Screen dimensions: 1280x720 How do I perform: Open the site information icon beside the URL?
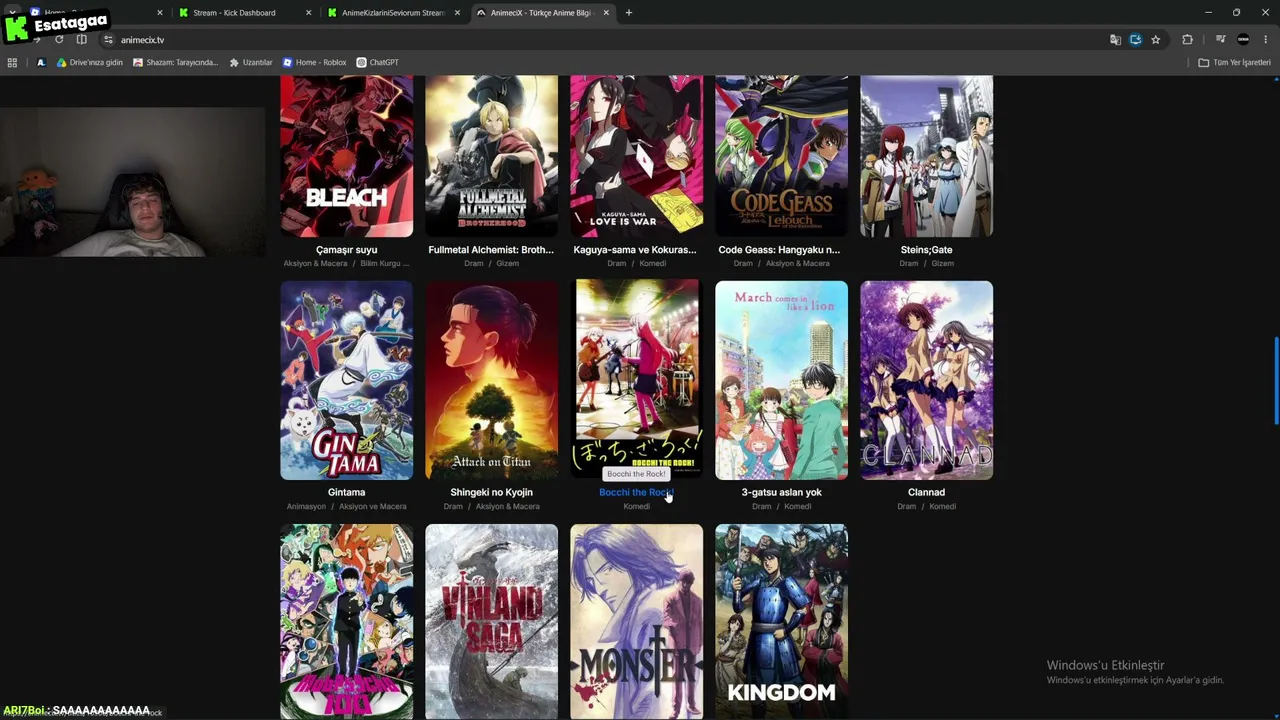[108, 40]
